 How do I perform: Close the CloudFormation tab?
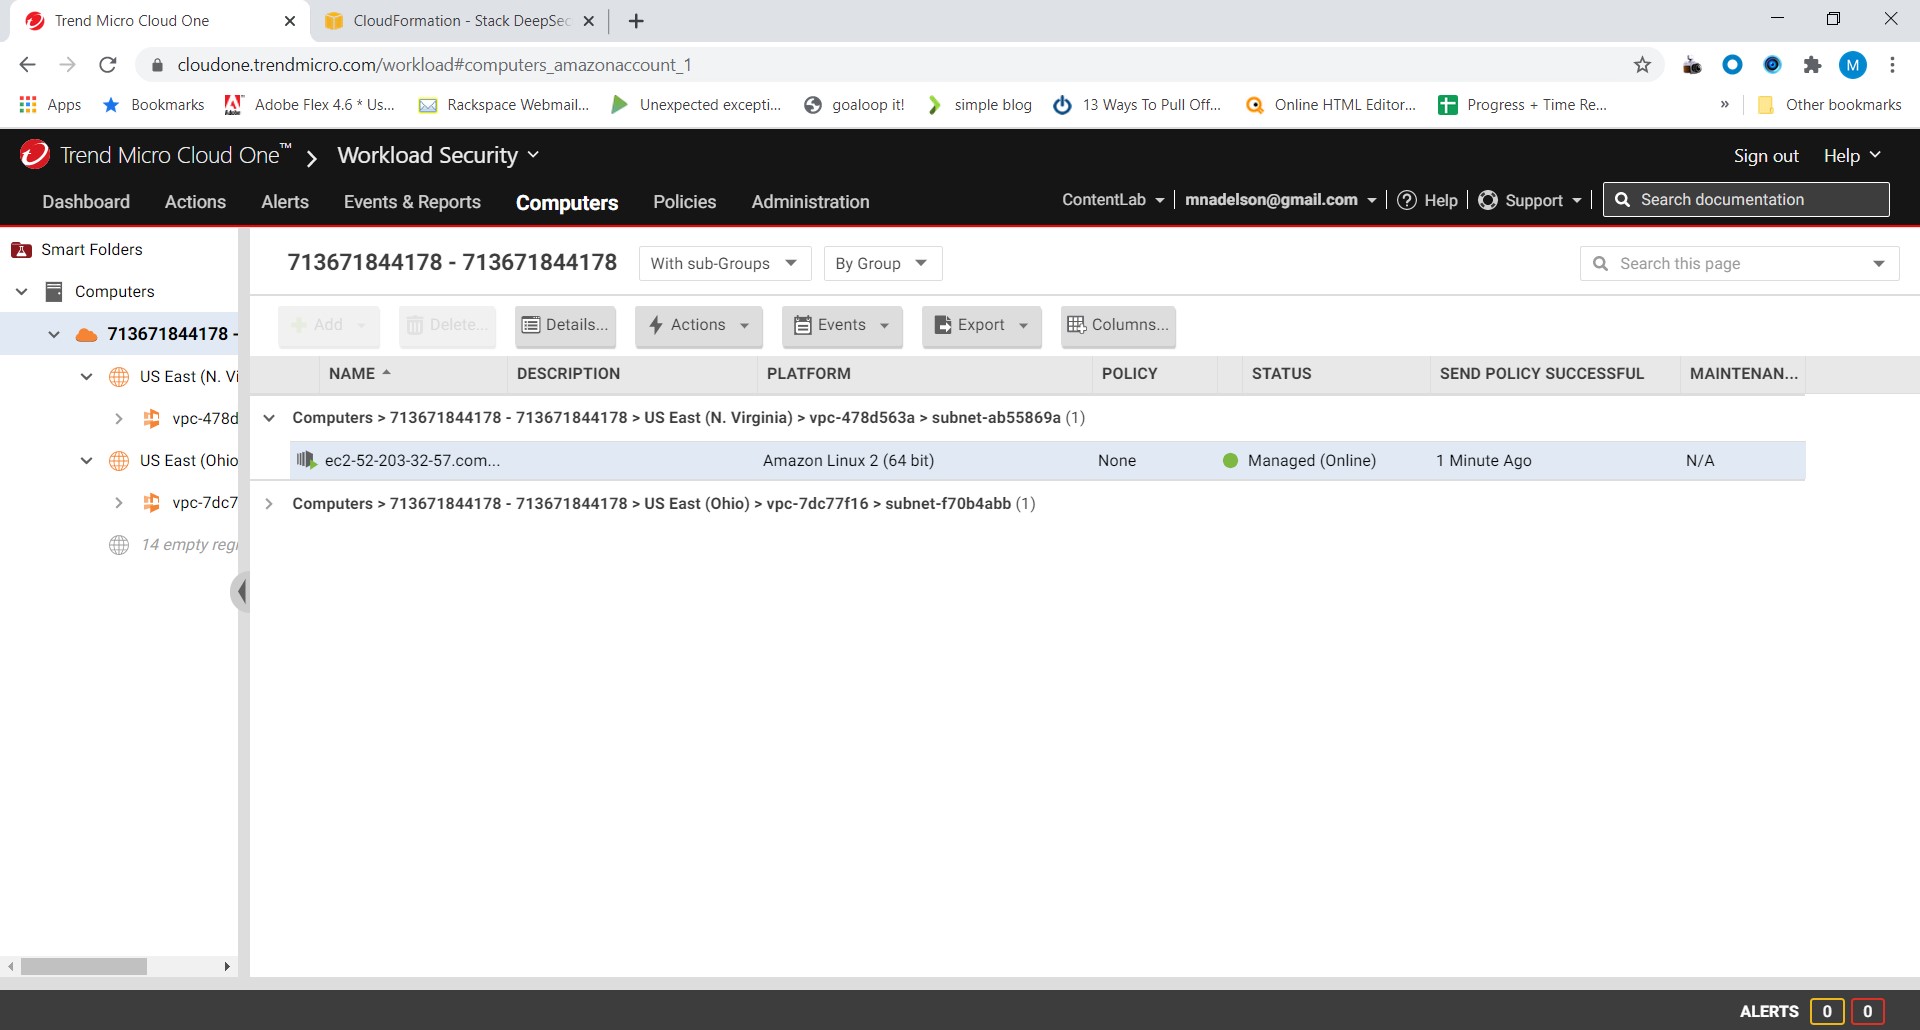click(x=588, y=21)
